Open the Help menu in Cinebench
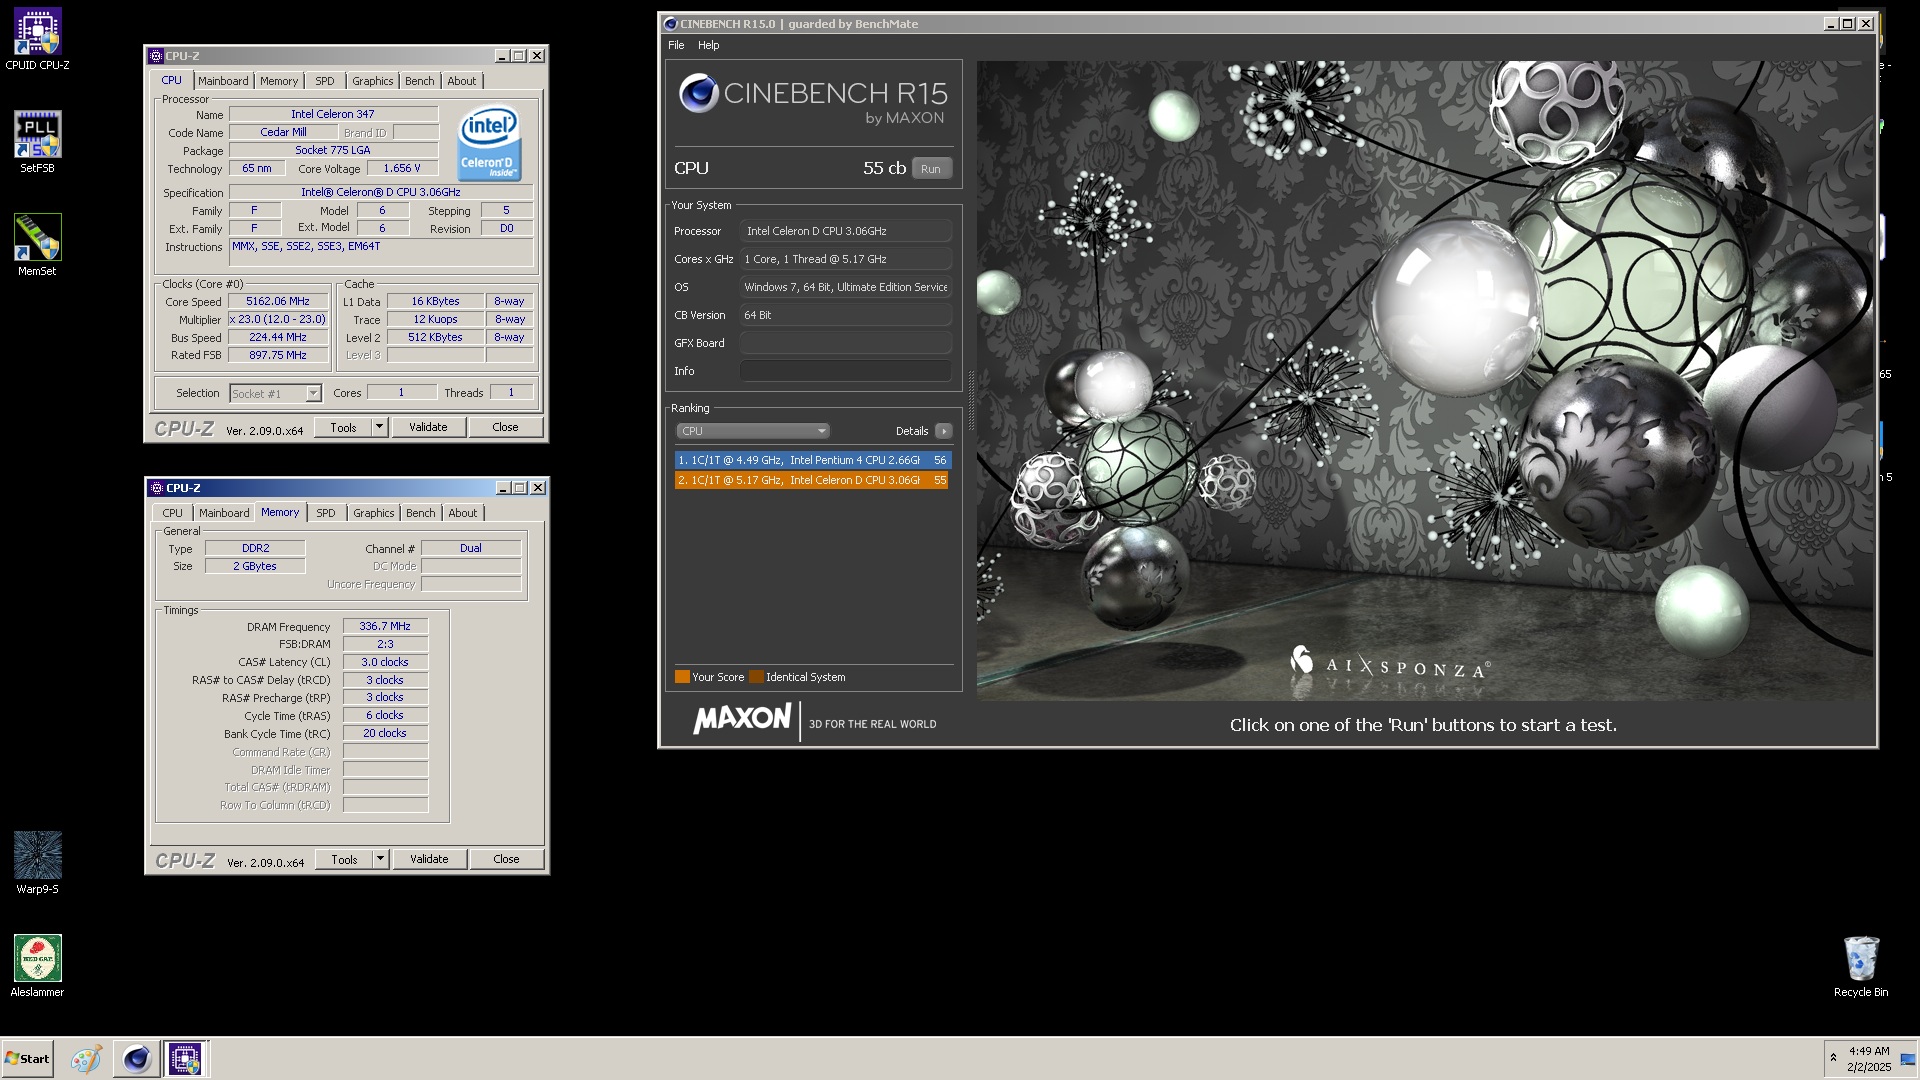The image size is (1920, 1080). point(708,45)
